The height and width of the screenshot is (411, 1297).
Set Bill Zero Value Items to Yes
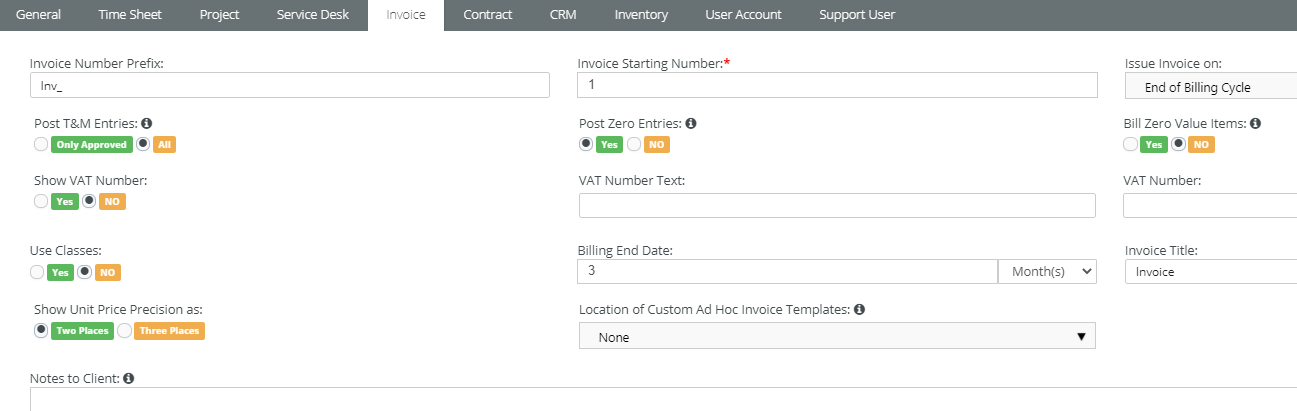coord(1130,144)
